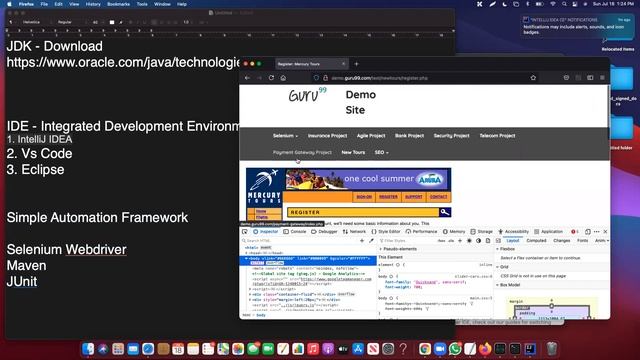Bookmark this page with the star icon
The width and height of the screenshot is (640, 360).
[x=533, y=78]
